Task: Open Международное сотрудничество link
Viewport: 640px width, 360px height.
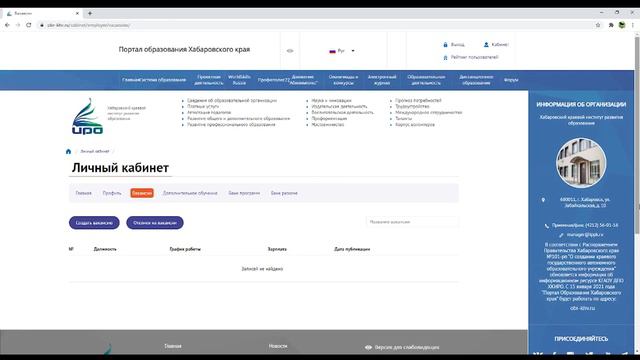Action: (x=429, y=112)
